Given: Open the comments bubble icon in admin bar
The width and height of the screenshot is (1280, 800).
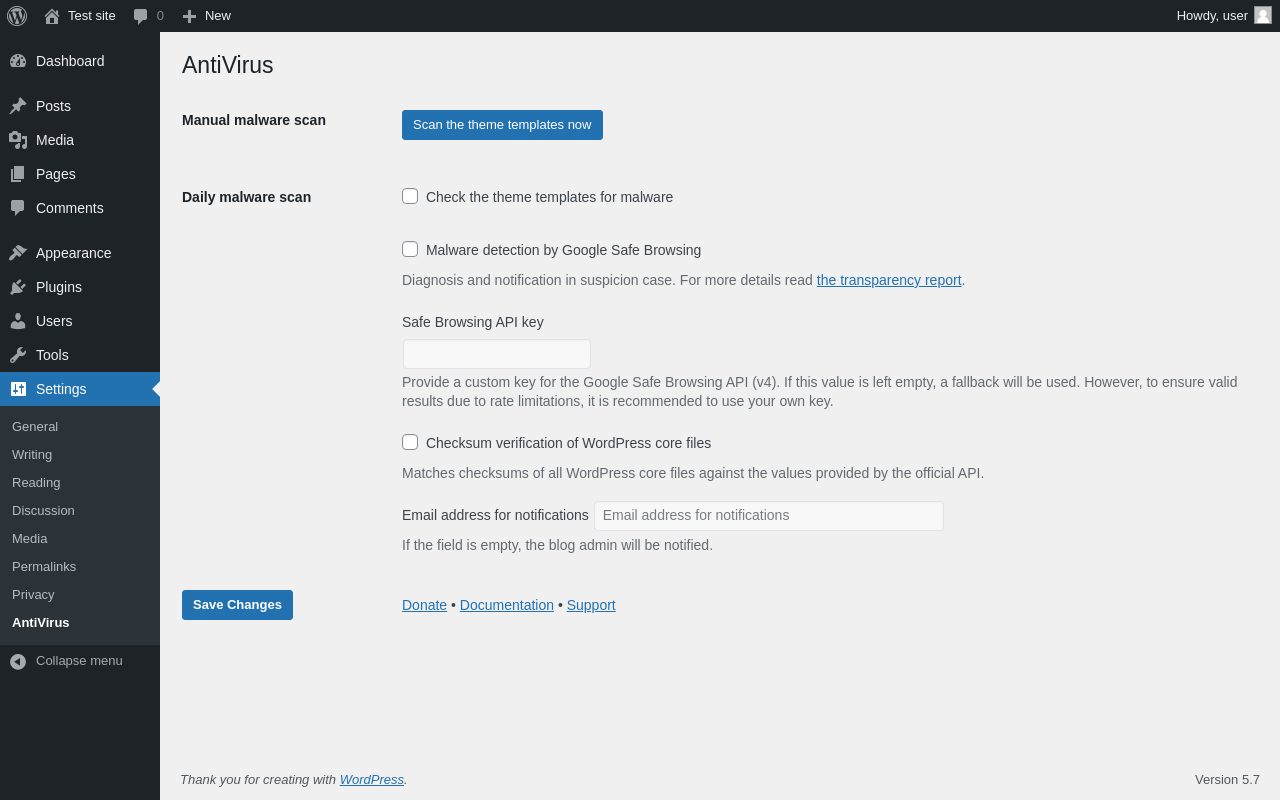Looking at the screenshot, I should (x=141, y=16).
